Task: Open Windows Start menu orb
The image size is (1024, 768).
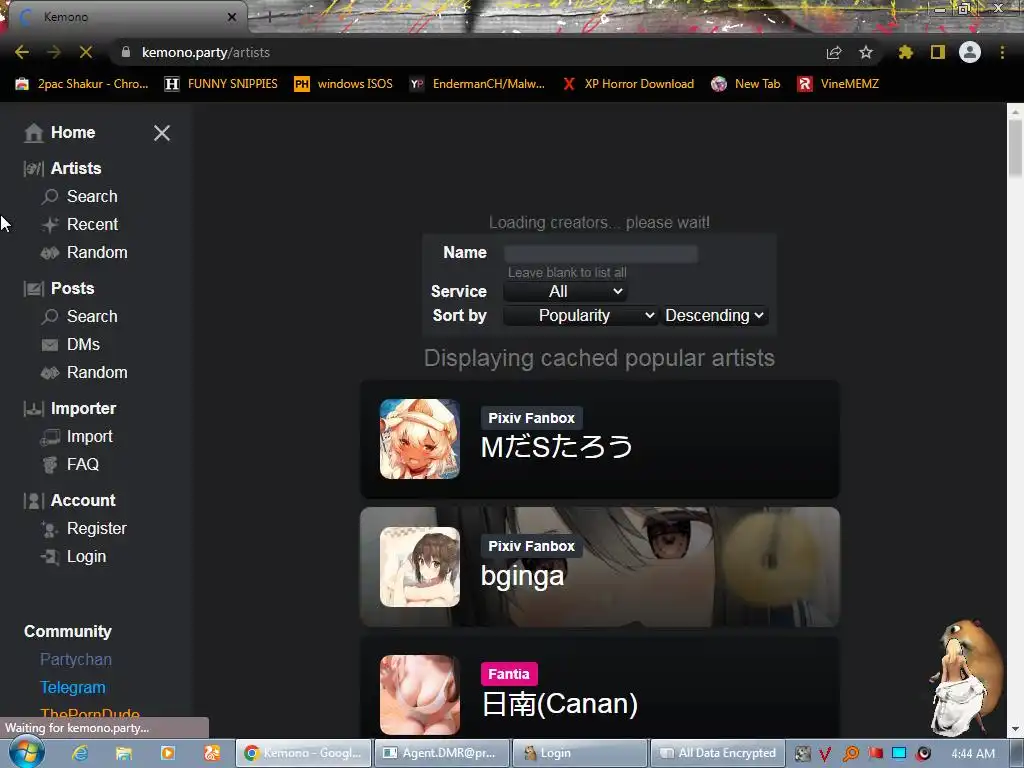Action: point(26,753)
